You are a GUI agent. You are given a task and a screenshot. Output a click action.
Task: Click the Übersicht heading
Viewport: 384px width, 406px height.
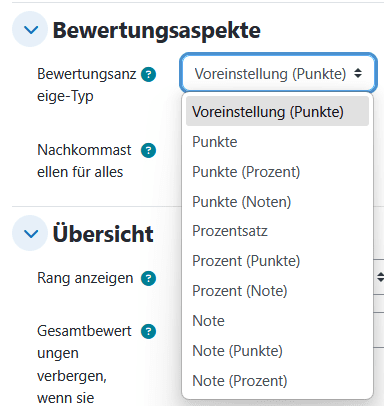coord(103,233)
